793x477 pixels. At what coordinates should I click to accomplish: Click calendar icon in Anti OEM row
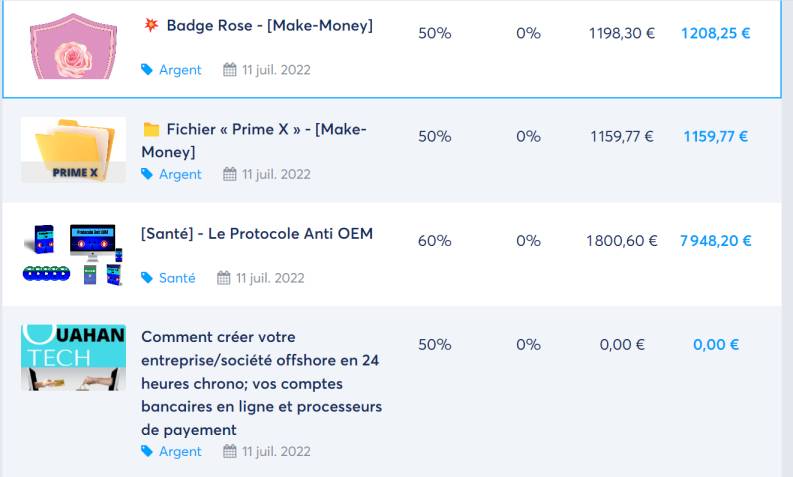pos(223,278)
